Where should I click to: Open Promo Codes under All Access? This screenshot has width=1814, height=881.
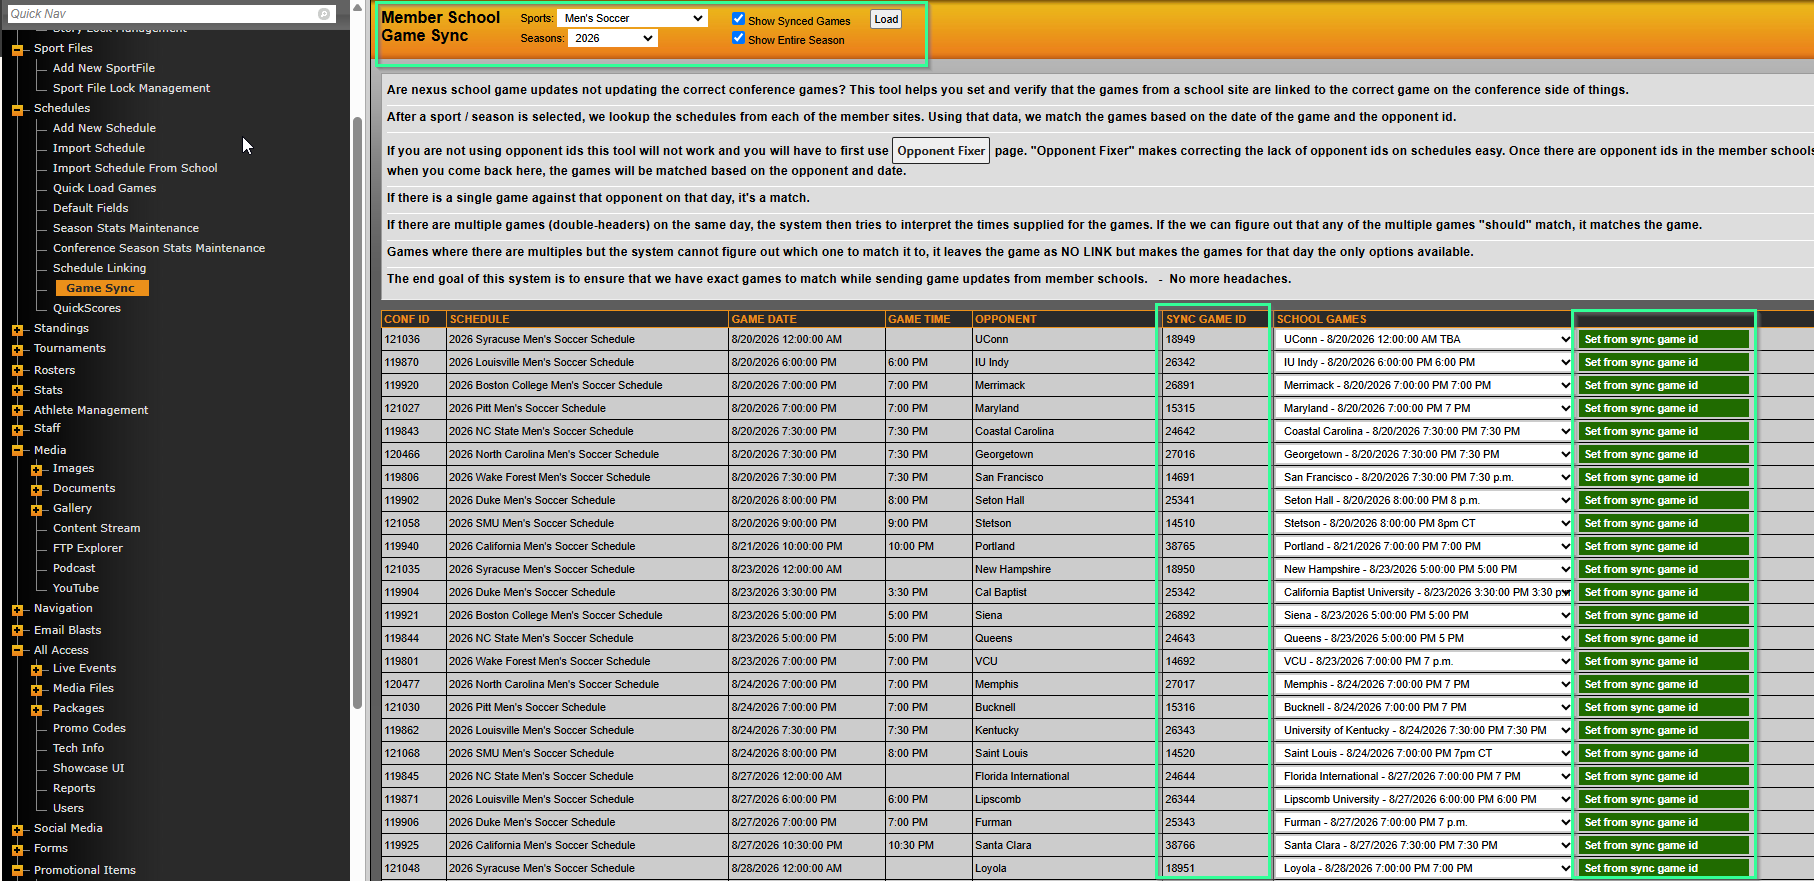coord(89,728)
